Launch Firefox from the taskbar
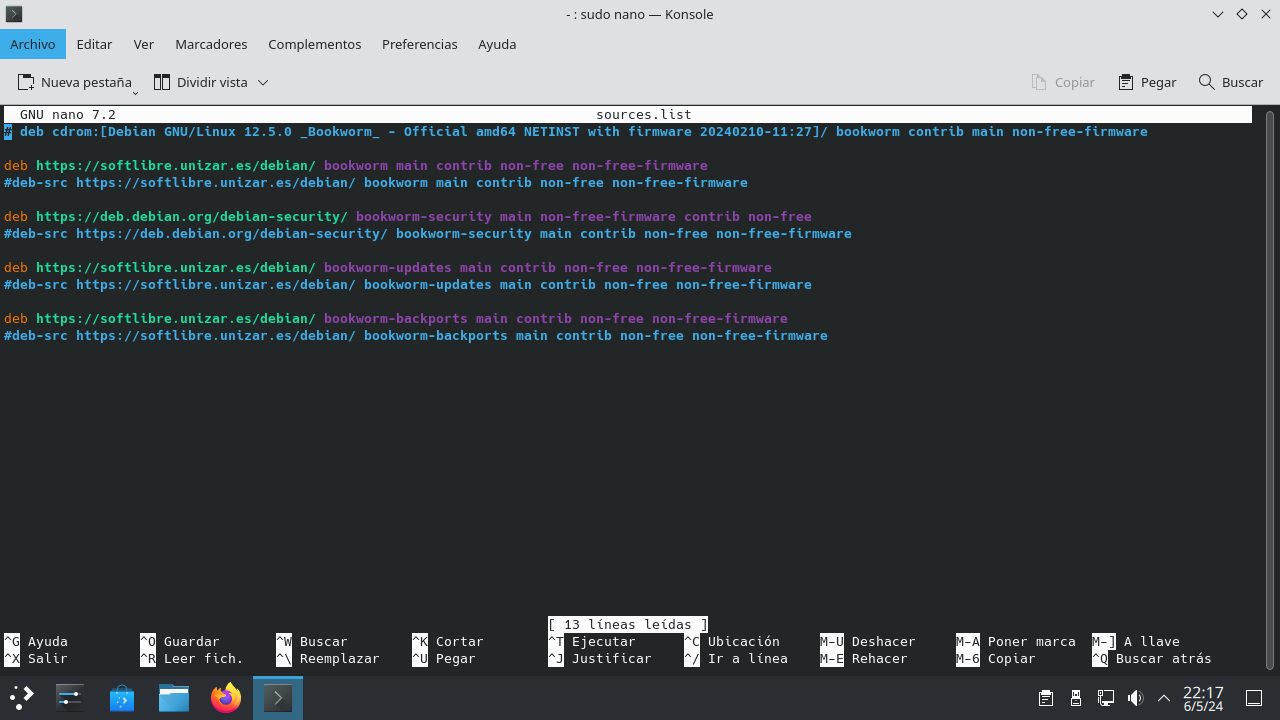Viewport: 1280px width, 720px height. [226, 697]
